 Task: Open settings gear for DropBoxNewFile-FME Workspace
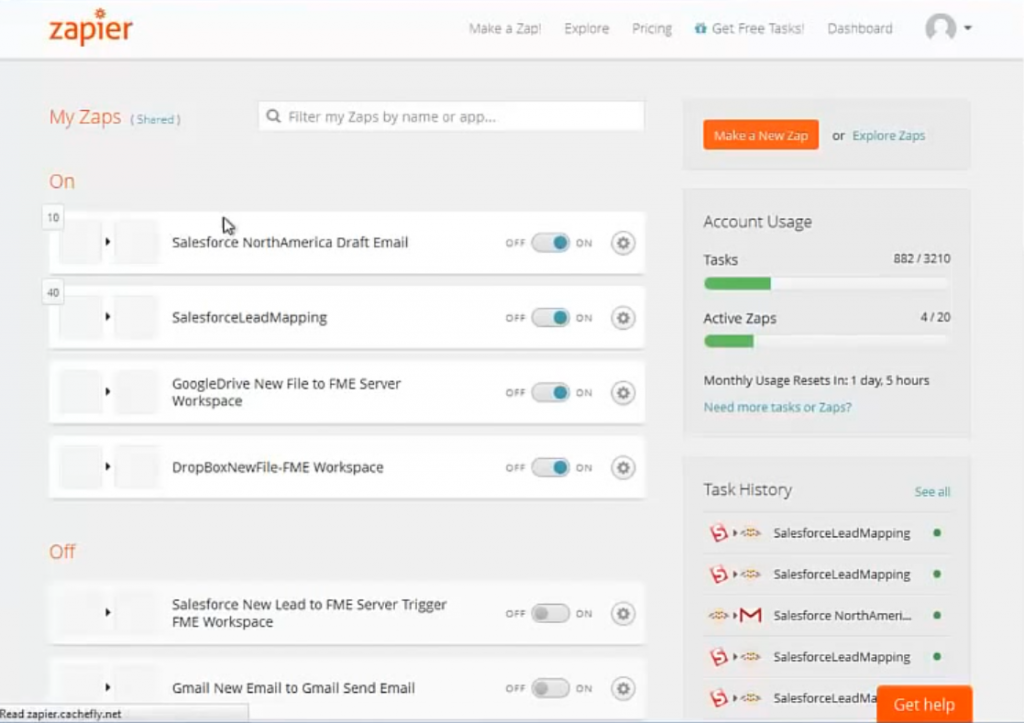623,468
